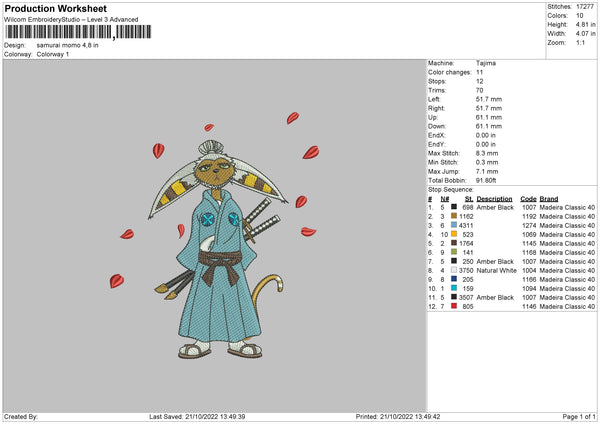Image resolution: width=600 pixels, height=424 pixels.
Task: Click the samurai embroidery design preview
Action: (215, 237)
